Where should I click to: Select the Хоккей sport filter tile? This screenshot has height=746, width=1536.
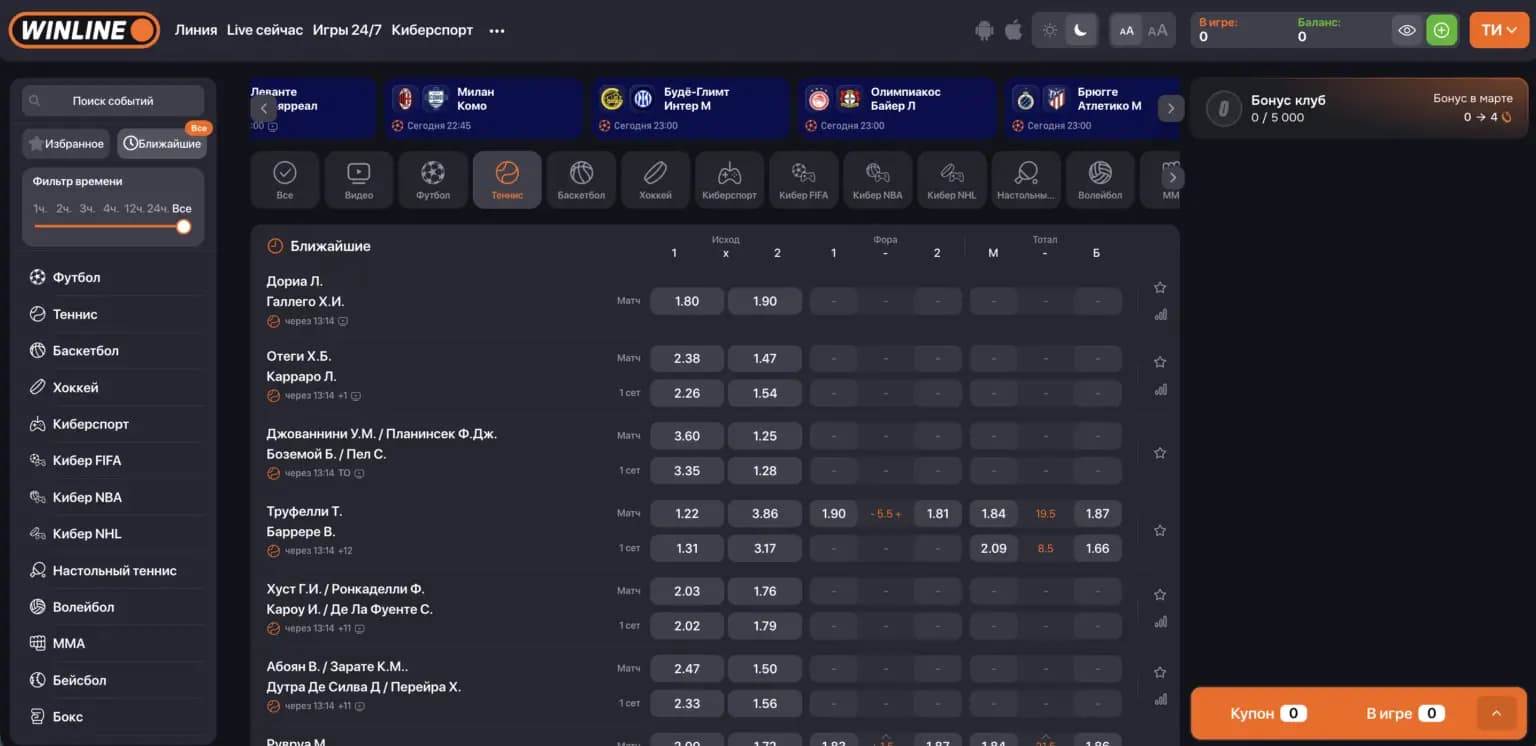tap(655, 180)
